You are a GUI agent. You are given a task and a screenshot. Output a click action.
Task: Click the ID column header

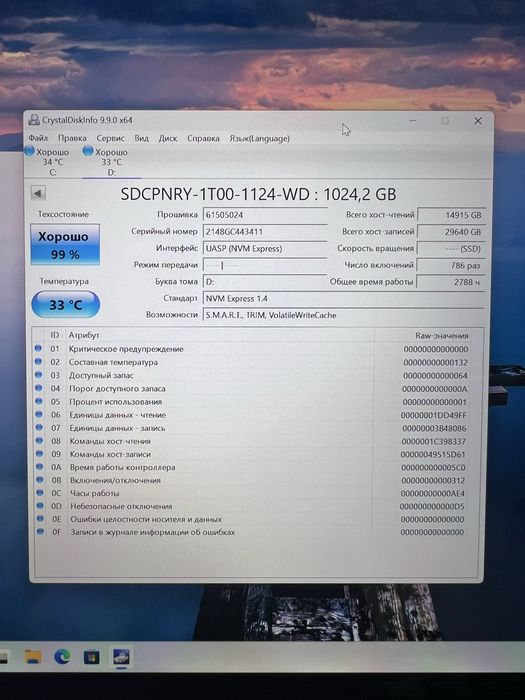(54, 335)
